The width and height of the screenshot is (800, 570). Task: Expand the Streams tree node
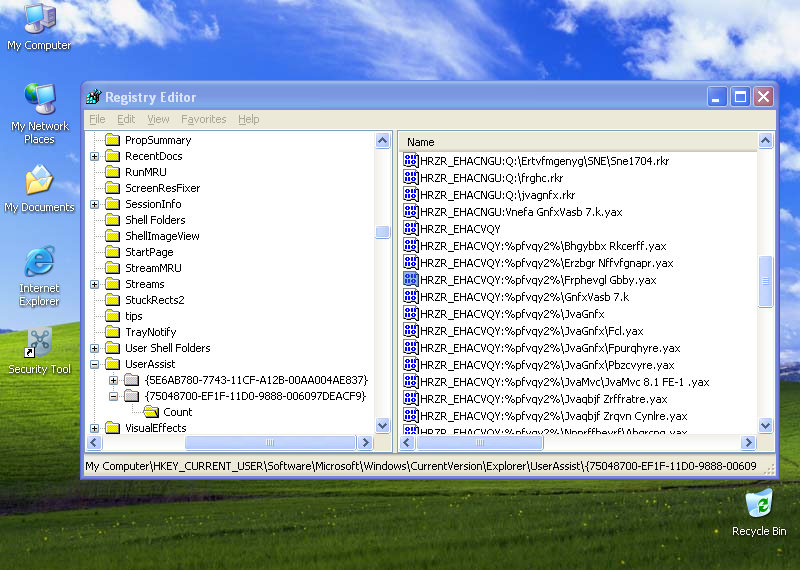point(95,284)
